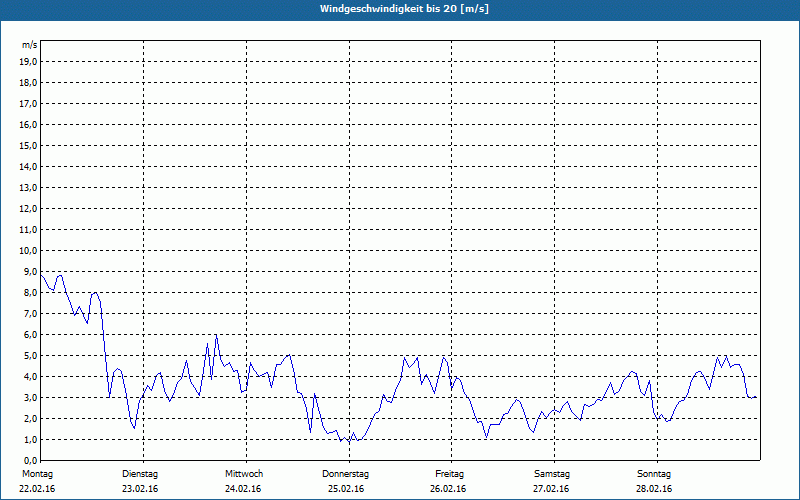The width and height of the screenshot is (800, 500).
Task: Click the 12,0 y-axis label
Action: tap(28, 209)
